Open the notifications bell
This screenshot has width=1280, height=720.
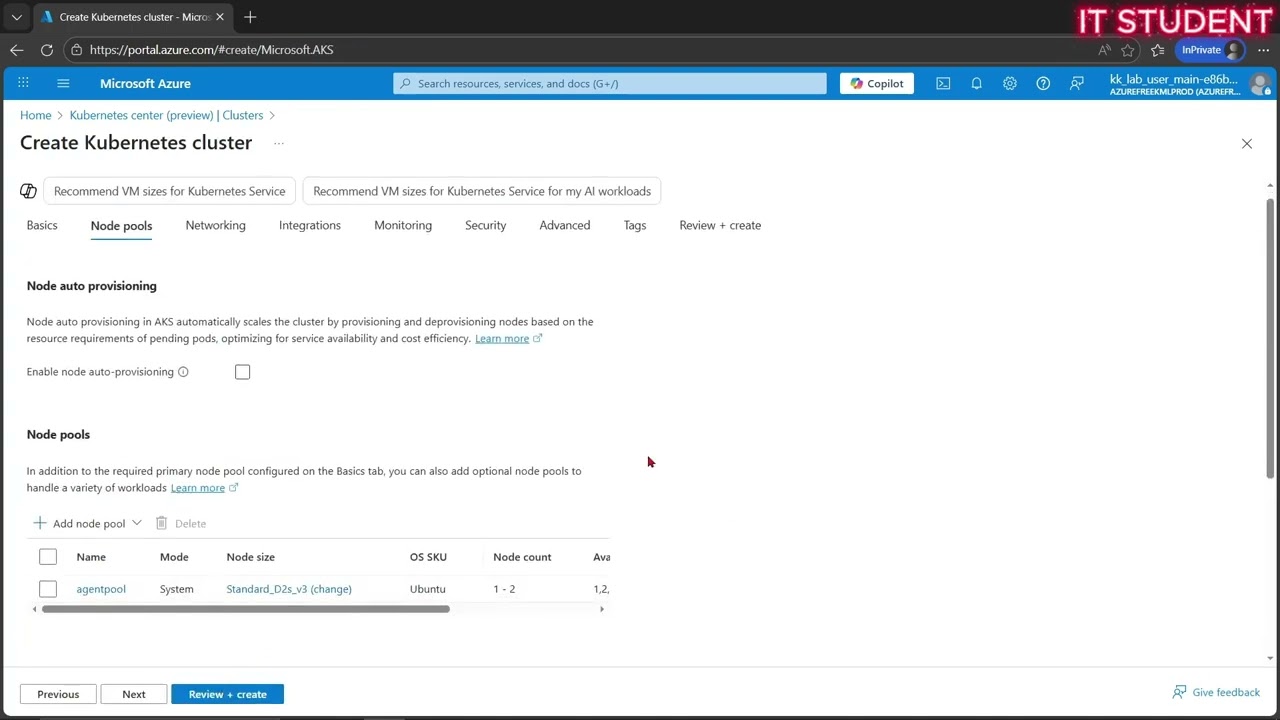(x=976, y=83)
